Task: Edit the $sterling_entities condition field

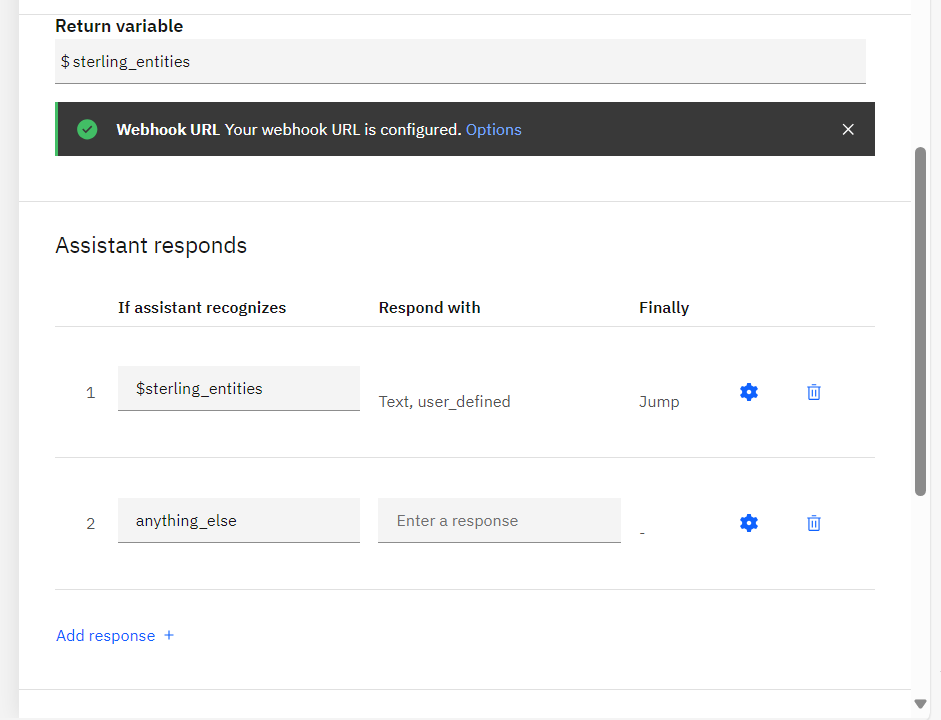Action: pyautogui.click(x=238, y=388)
